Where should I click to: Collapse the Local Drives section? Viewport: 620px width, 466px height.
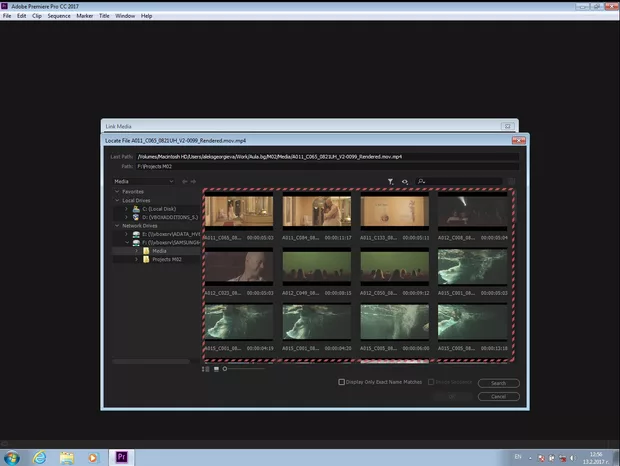[x=117, y=200]
